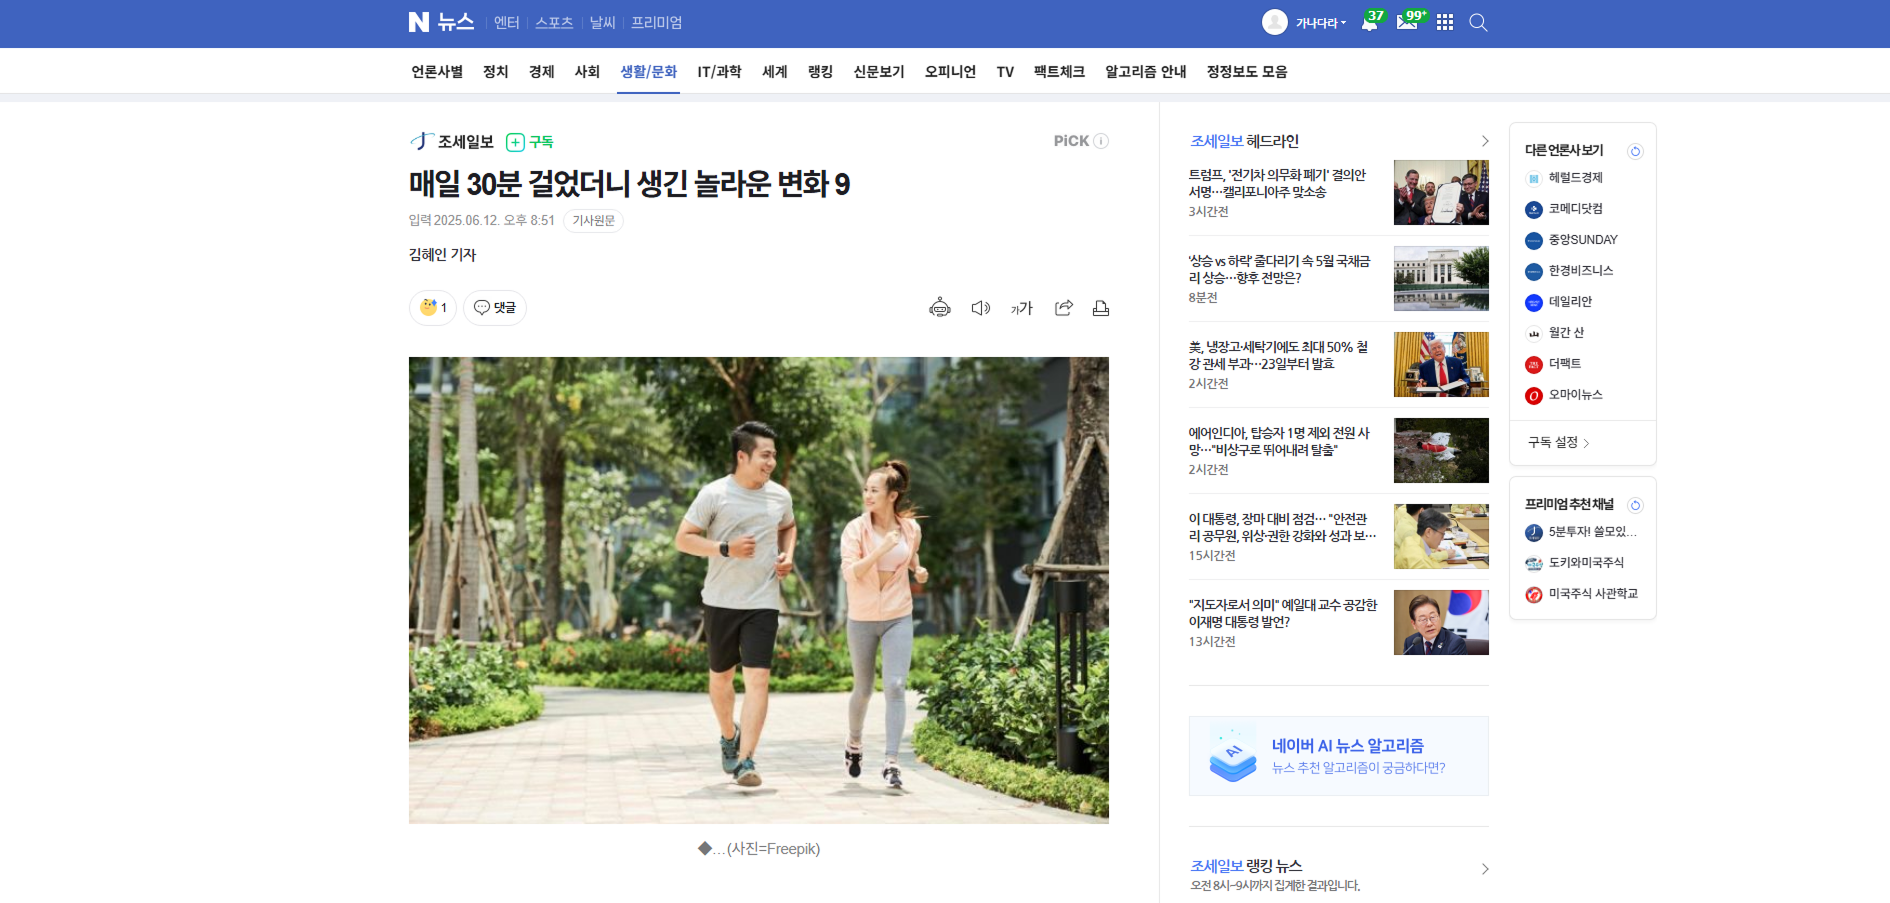Toggle the emoji reaction button

[x=433, y=308]
